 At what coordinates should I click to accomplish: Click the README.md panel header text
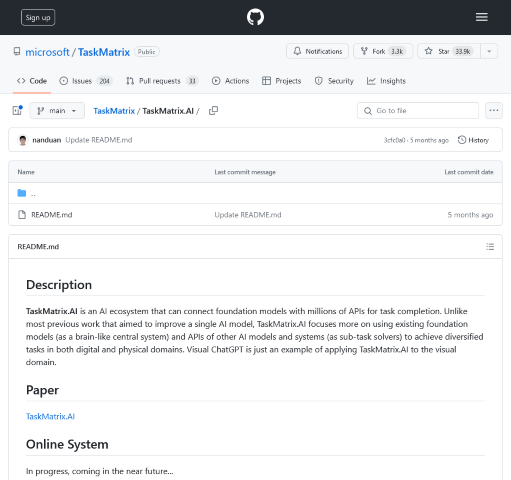pos(38,247)
